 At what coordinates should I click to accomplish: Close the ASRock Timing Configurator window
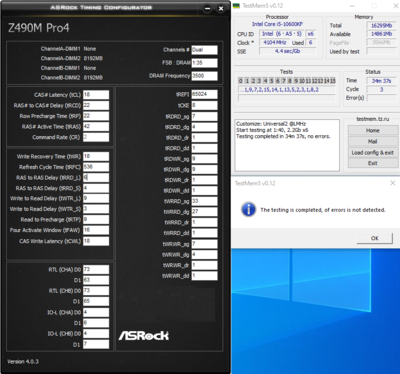pyautogui.click(x=221, y=9)
